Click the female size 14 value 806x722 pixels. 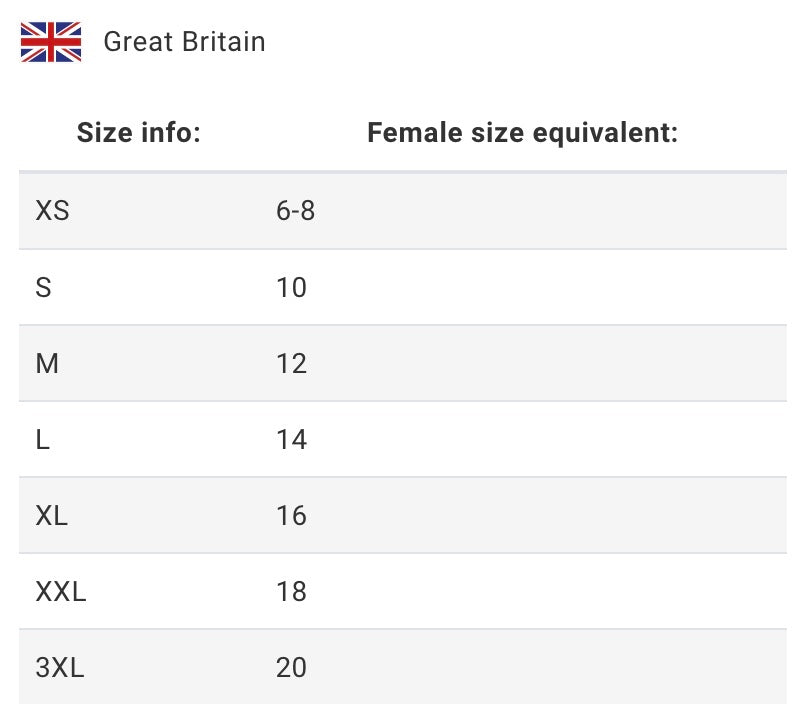[291, 440]
